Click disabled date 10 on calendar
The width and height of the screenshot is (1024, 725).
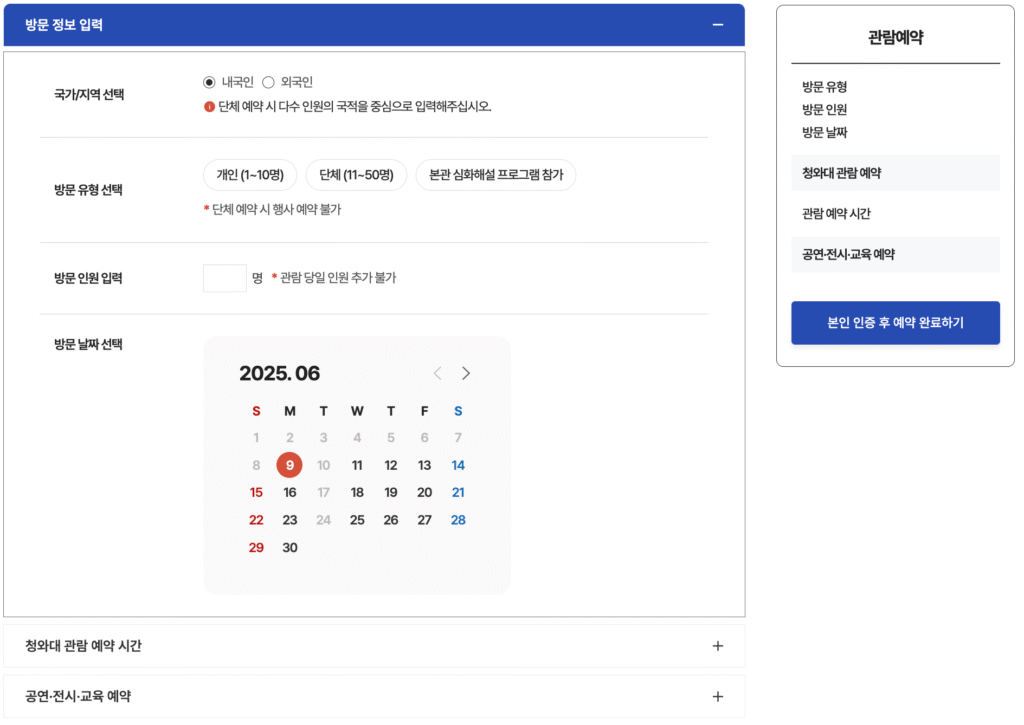click(323, 465)
